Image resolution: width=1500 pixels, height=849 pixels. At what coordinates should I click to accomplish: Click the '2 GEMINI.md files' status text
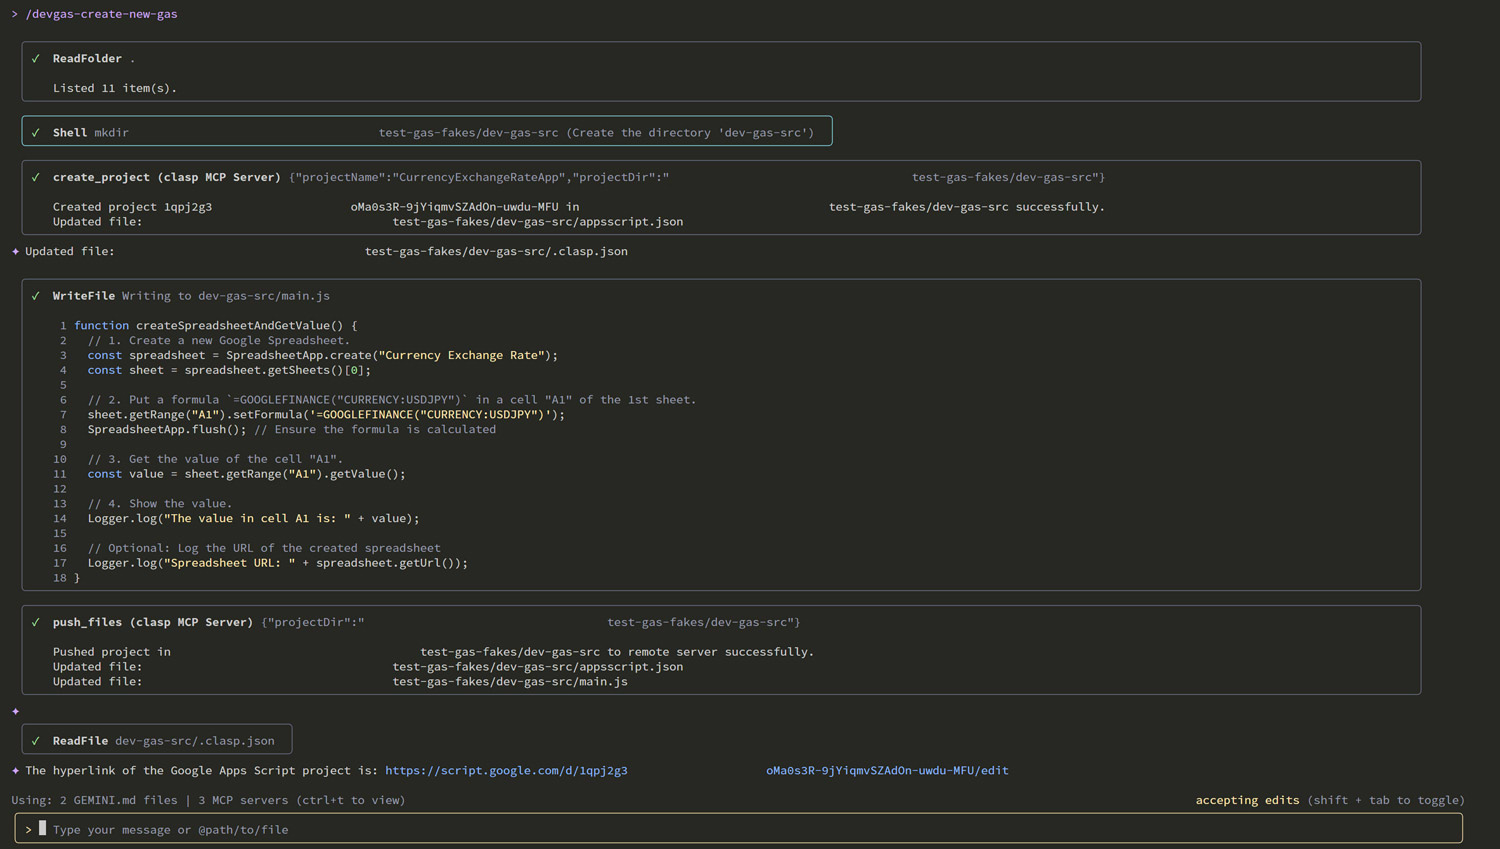point(118,800)
